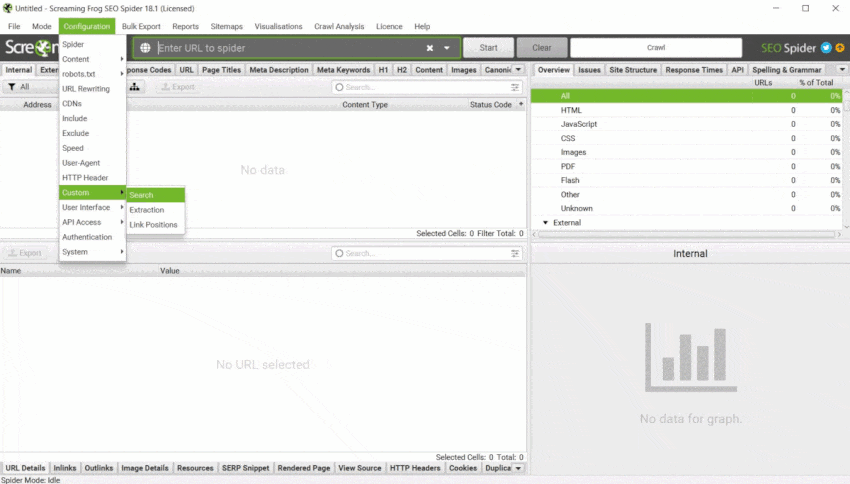Choose URL Rewriting menu entry
Screen dimensions: 850x484
93,89
